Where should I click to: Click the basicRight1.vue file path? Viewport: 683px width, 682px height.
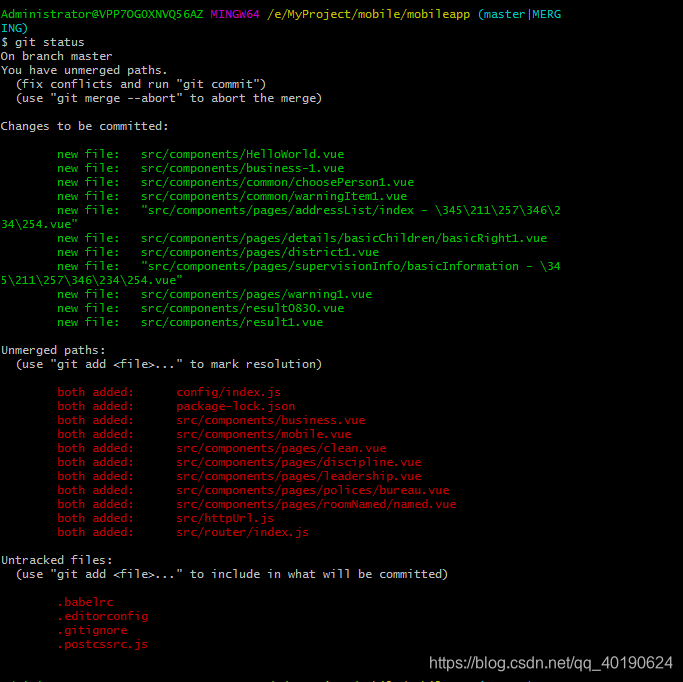pyautogui.click(x=344, y=238)
